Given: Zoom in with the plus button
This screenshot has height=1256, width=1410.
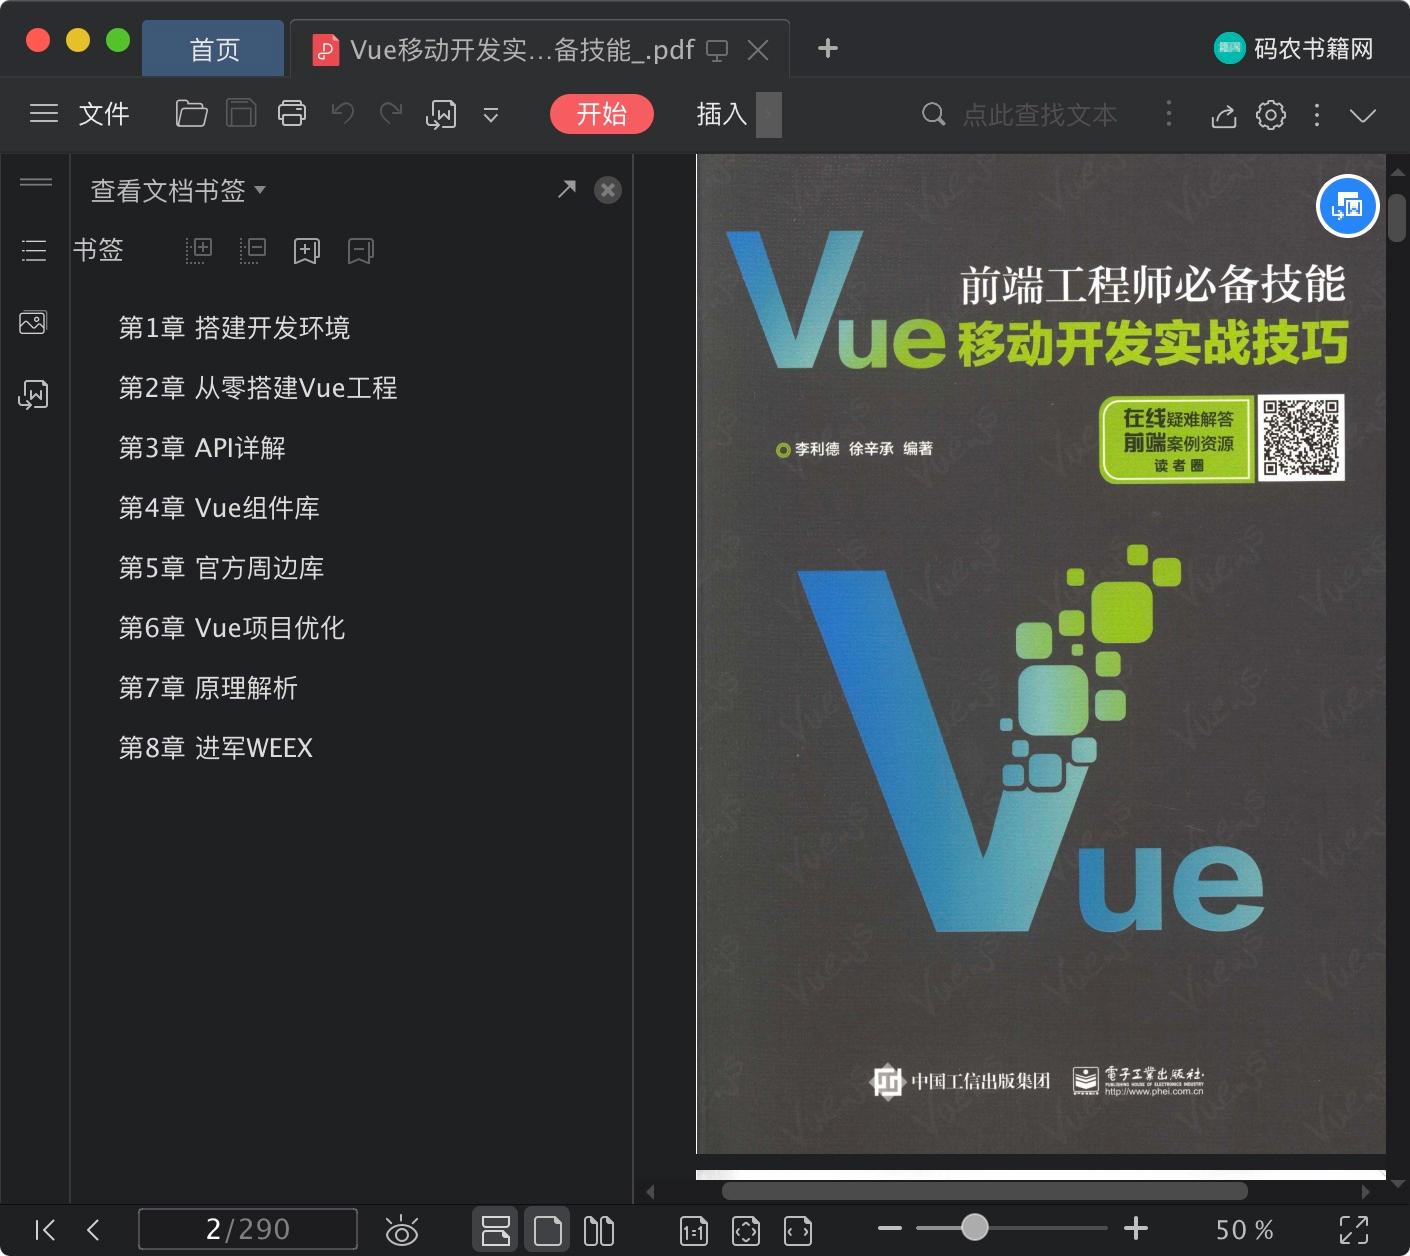Looking at the screenshot, I should (x=1136, y=1228).
